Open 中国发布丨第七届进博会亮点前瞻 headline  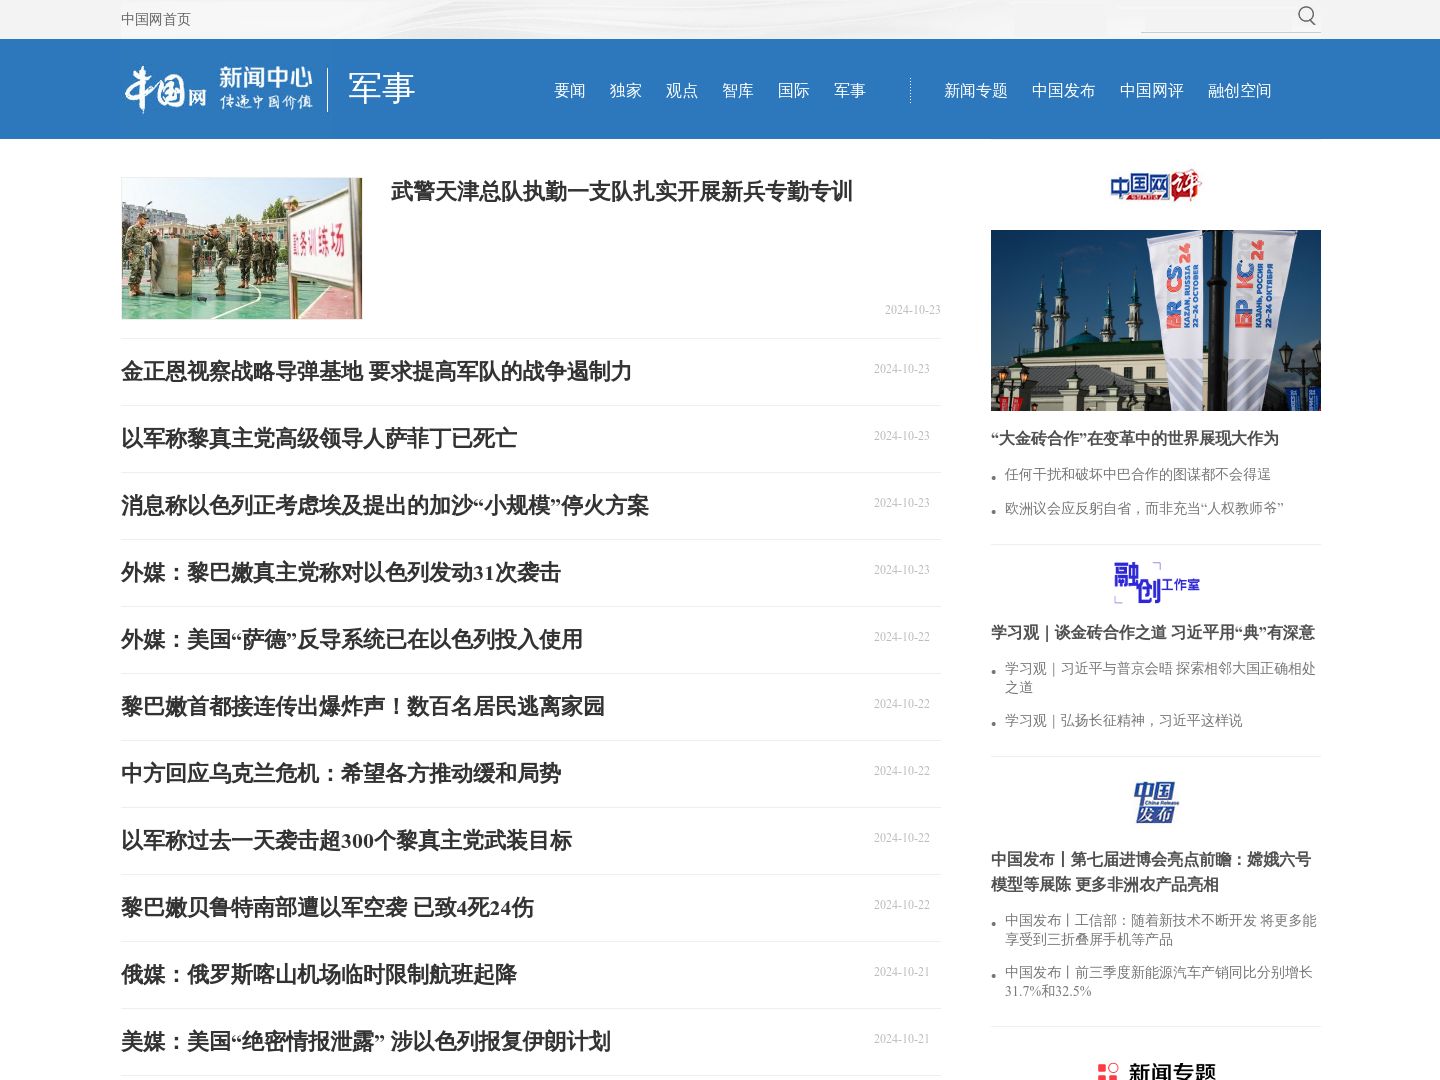coord(1151,872)
